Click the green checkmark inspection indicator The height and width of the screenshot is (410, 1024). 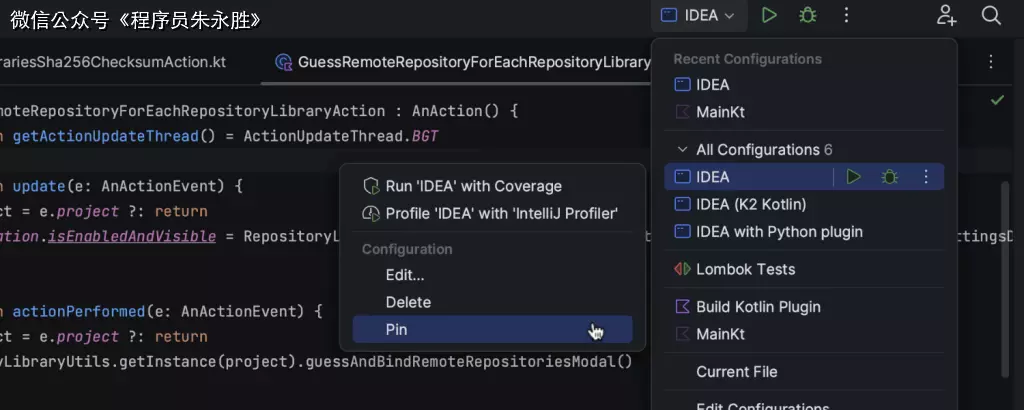997,100
